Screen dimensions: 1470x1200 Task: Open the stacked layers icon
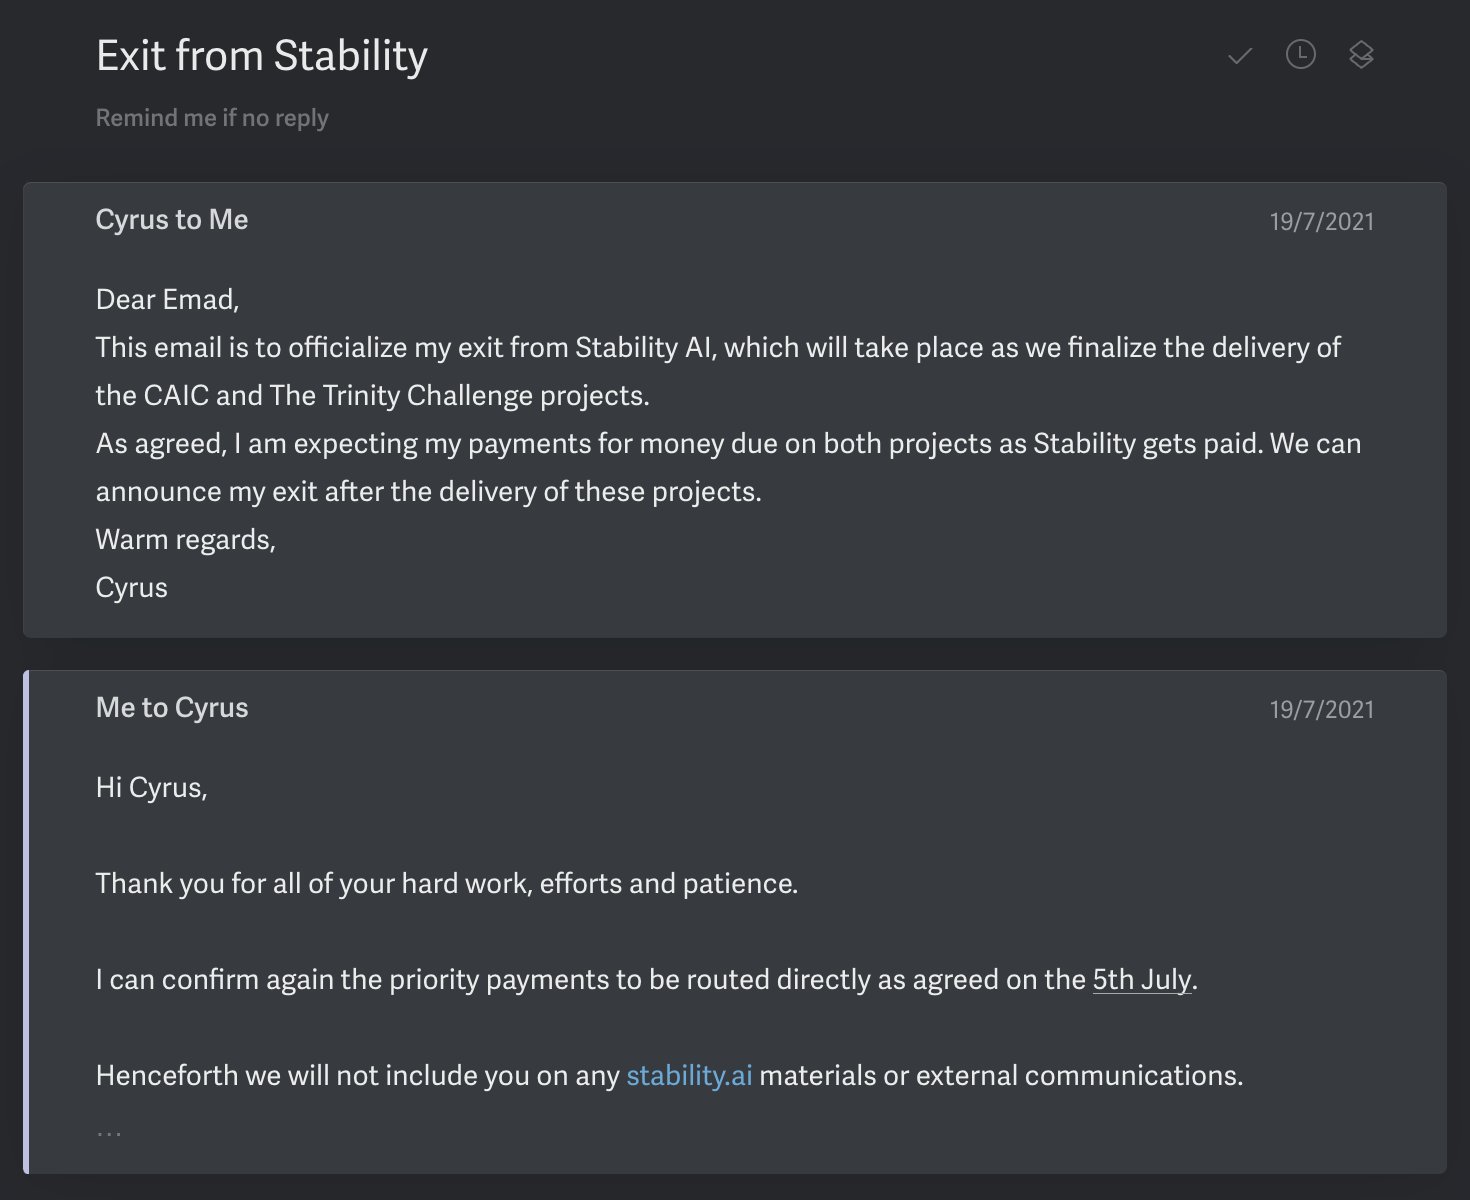tap(1361, 55)
